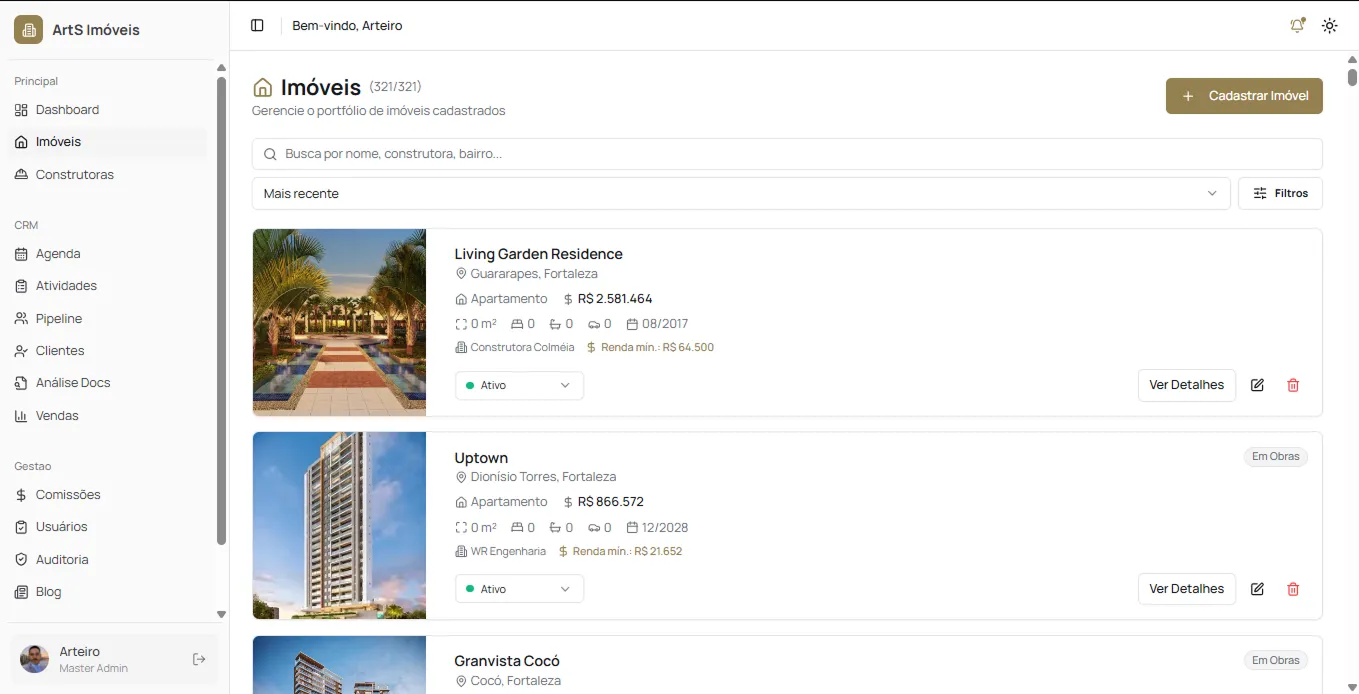Open status dropdown for Living Garden Residence
This screenshot has height=694, width=1359.
pos(519,386)
